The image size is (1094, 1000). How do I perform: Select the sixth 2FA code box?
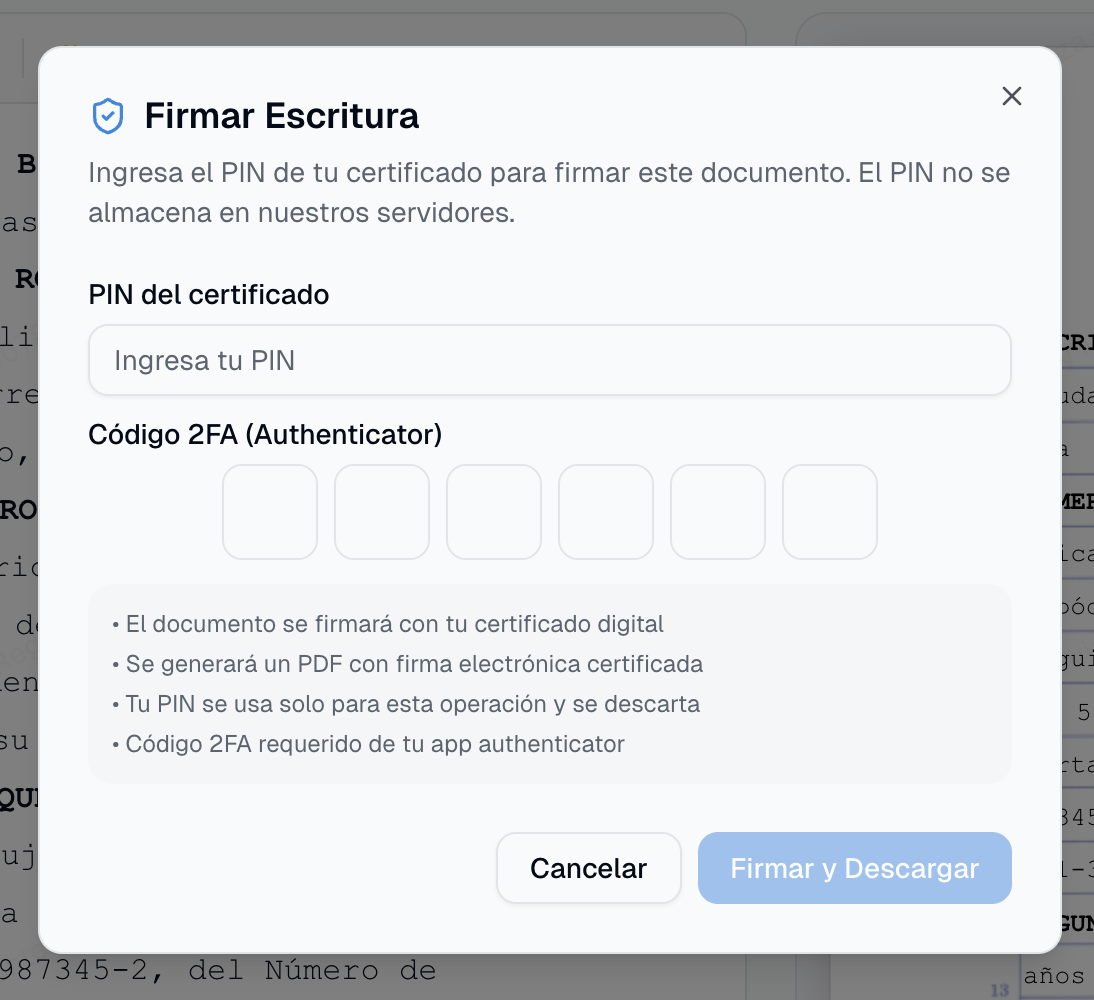click(829, 511)
